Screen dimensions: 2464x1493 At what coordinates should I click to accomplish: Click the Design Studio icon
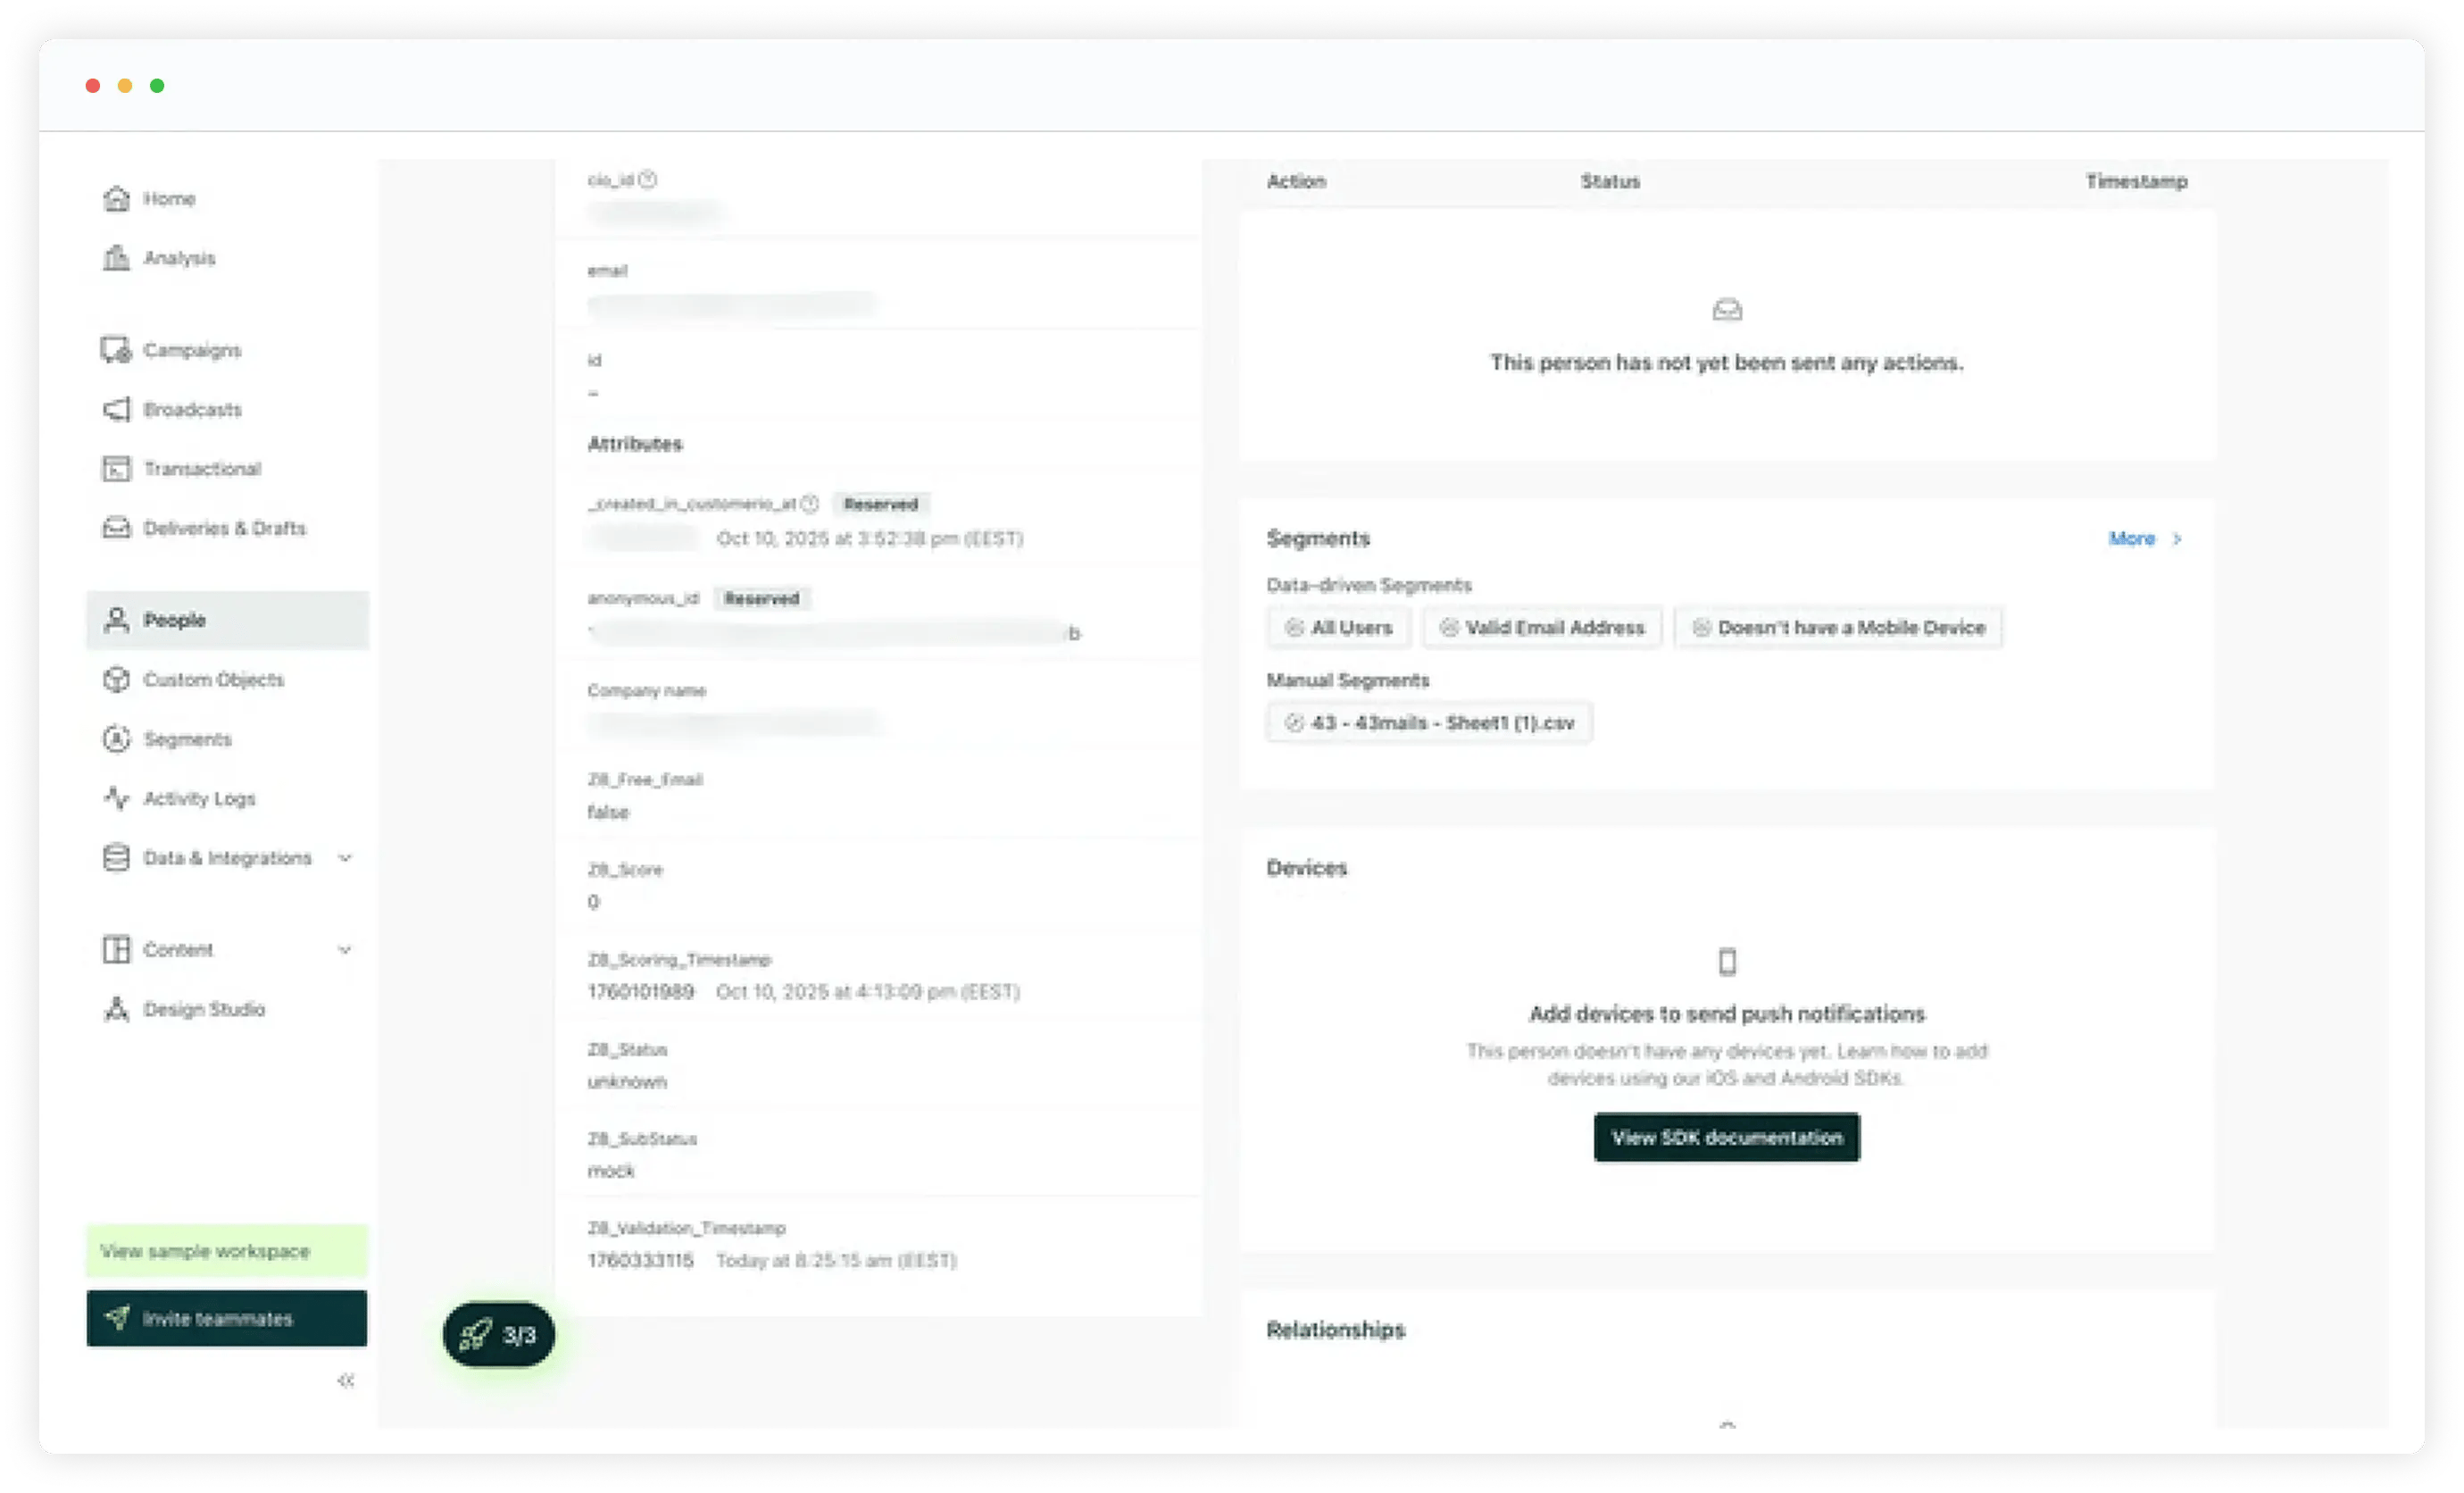[116, 1009]
